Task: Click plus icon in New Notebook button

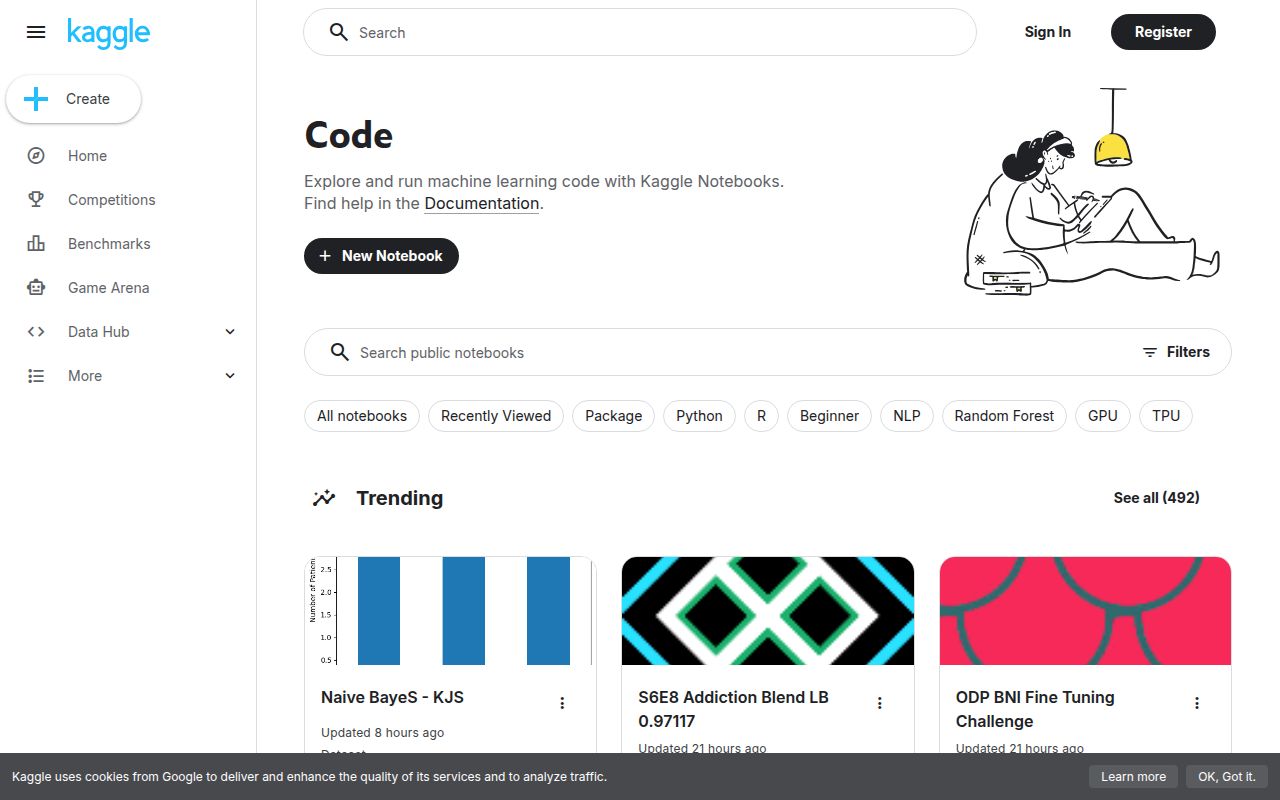Action: point(325,256)
